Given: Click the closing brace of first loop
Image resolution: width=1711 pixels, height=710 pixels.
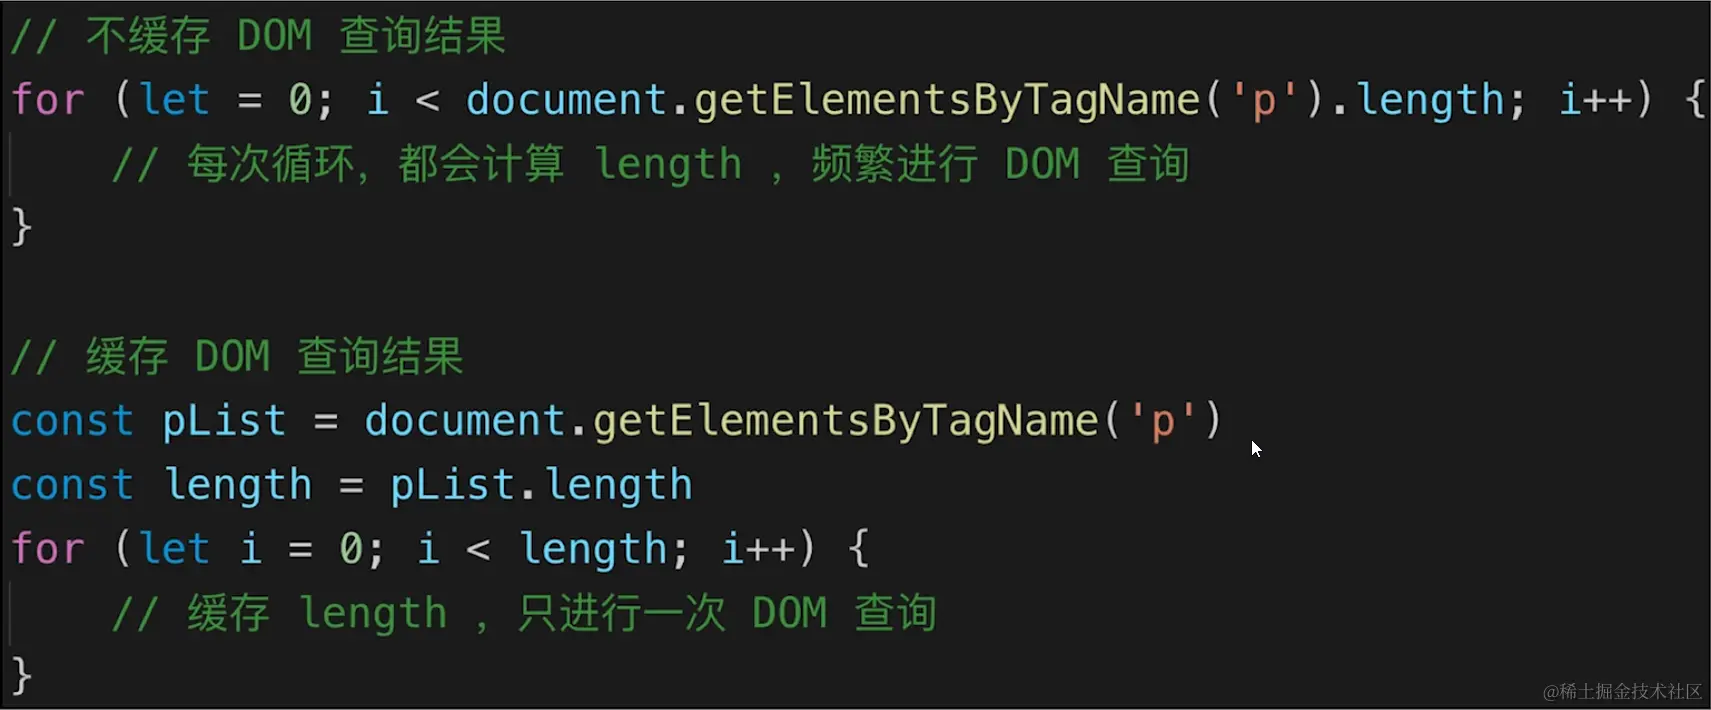Looking at the screenshot, I should coord(21,227).
